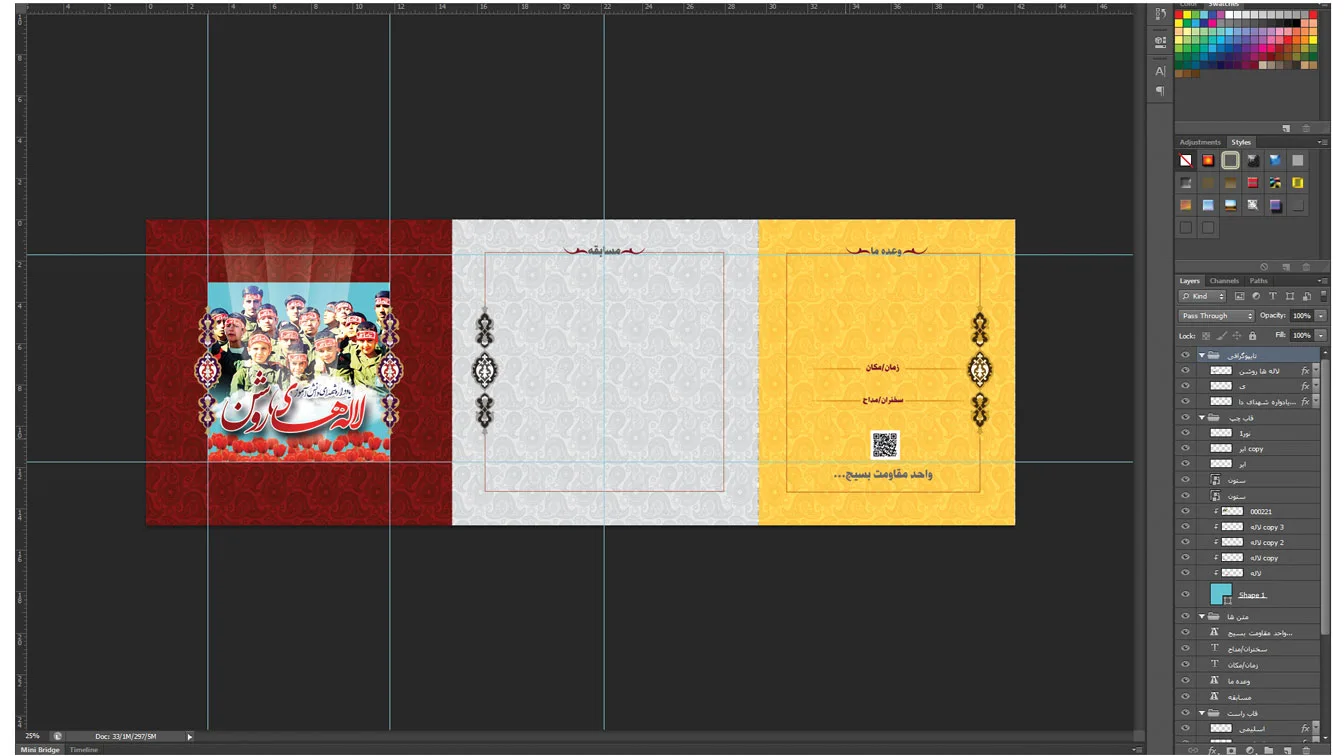Filter layers by type layers icon
Image resolution: width=1344 pixels, height=756 pixels.
tap(1273, 296)
